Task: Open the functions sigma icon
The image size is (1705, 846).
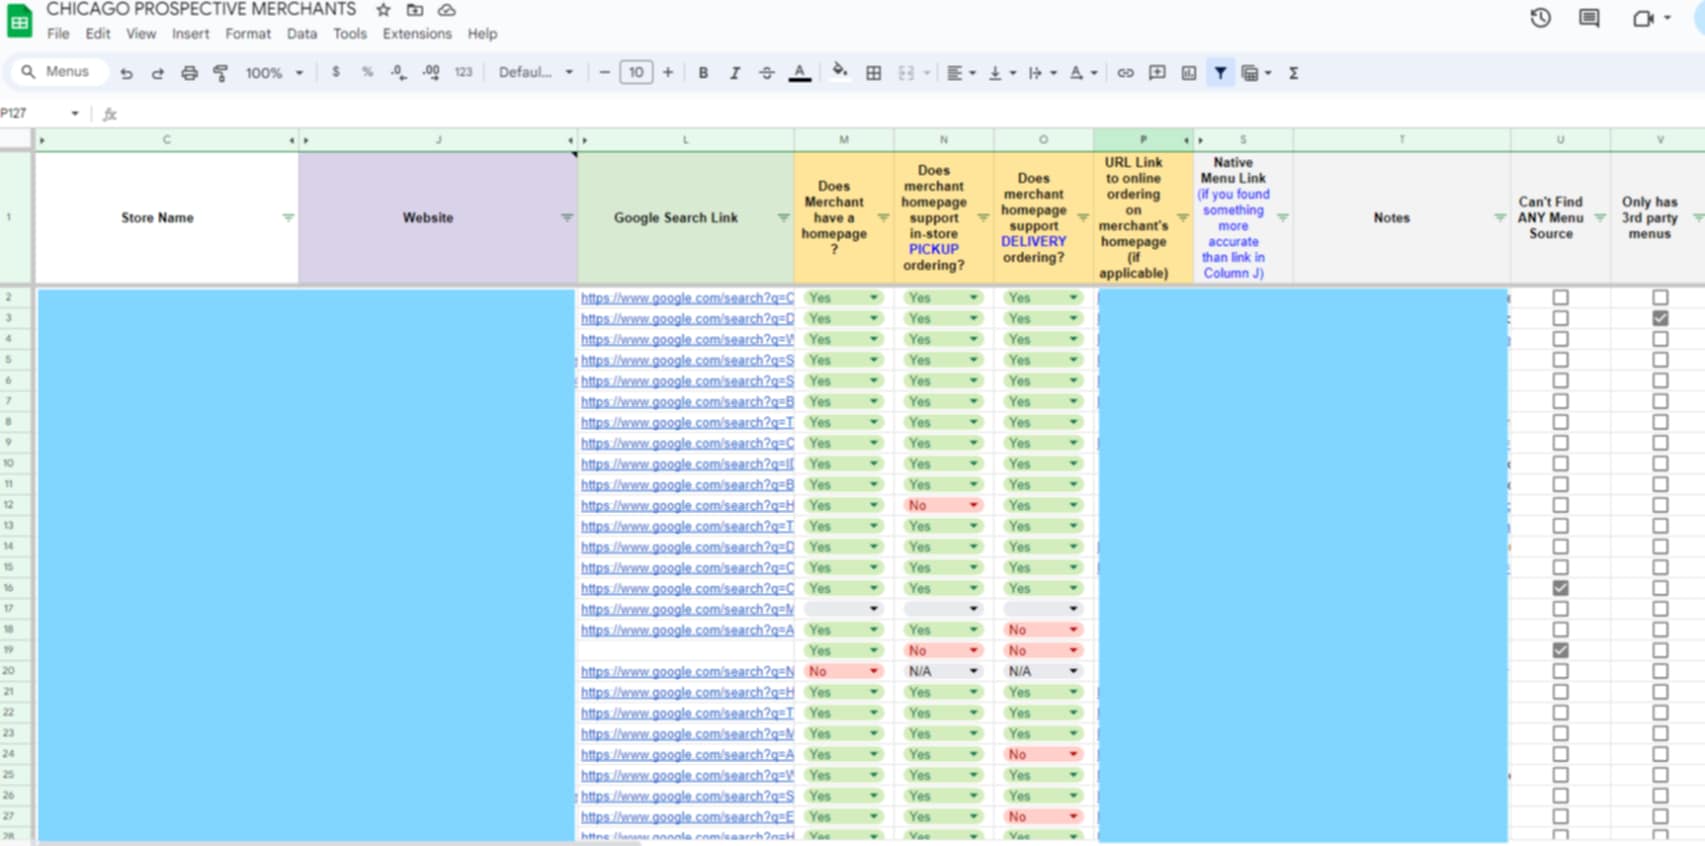Action: pos(1293,73)
